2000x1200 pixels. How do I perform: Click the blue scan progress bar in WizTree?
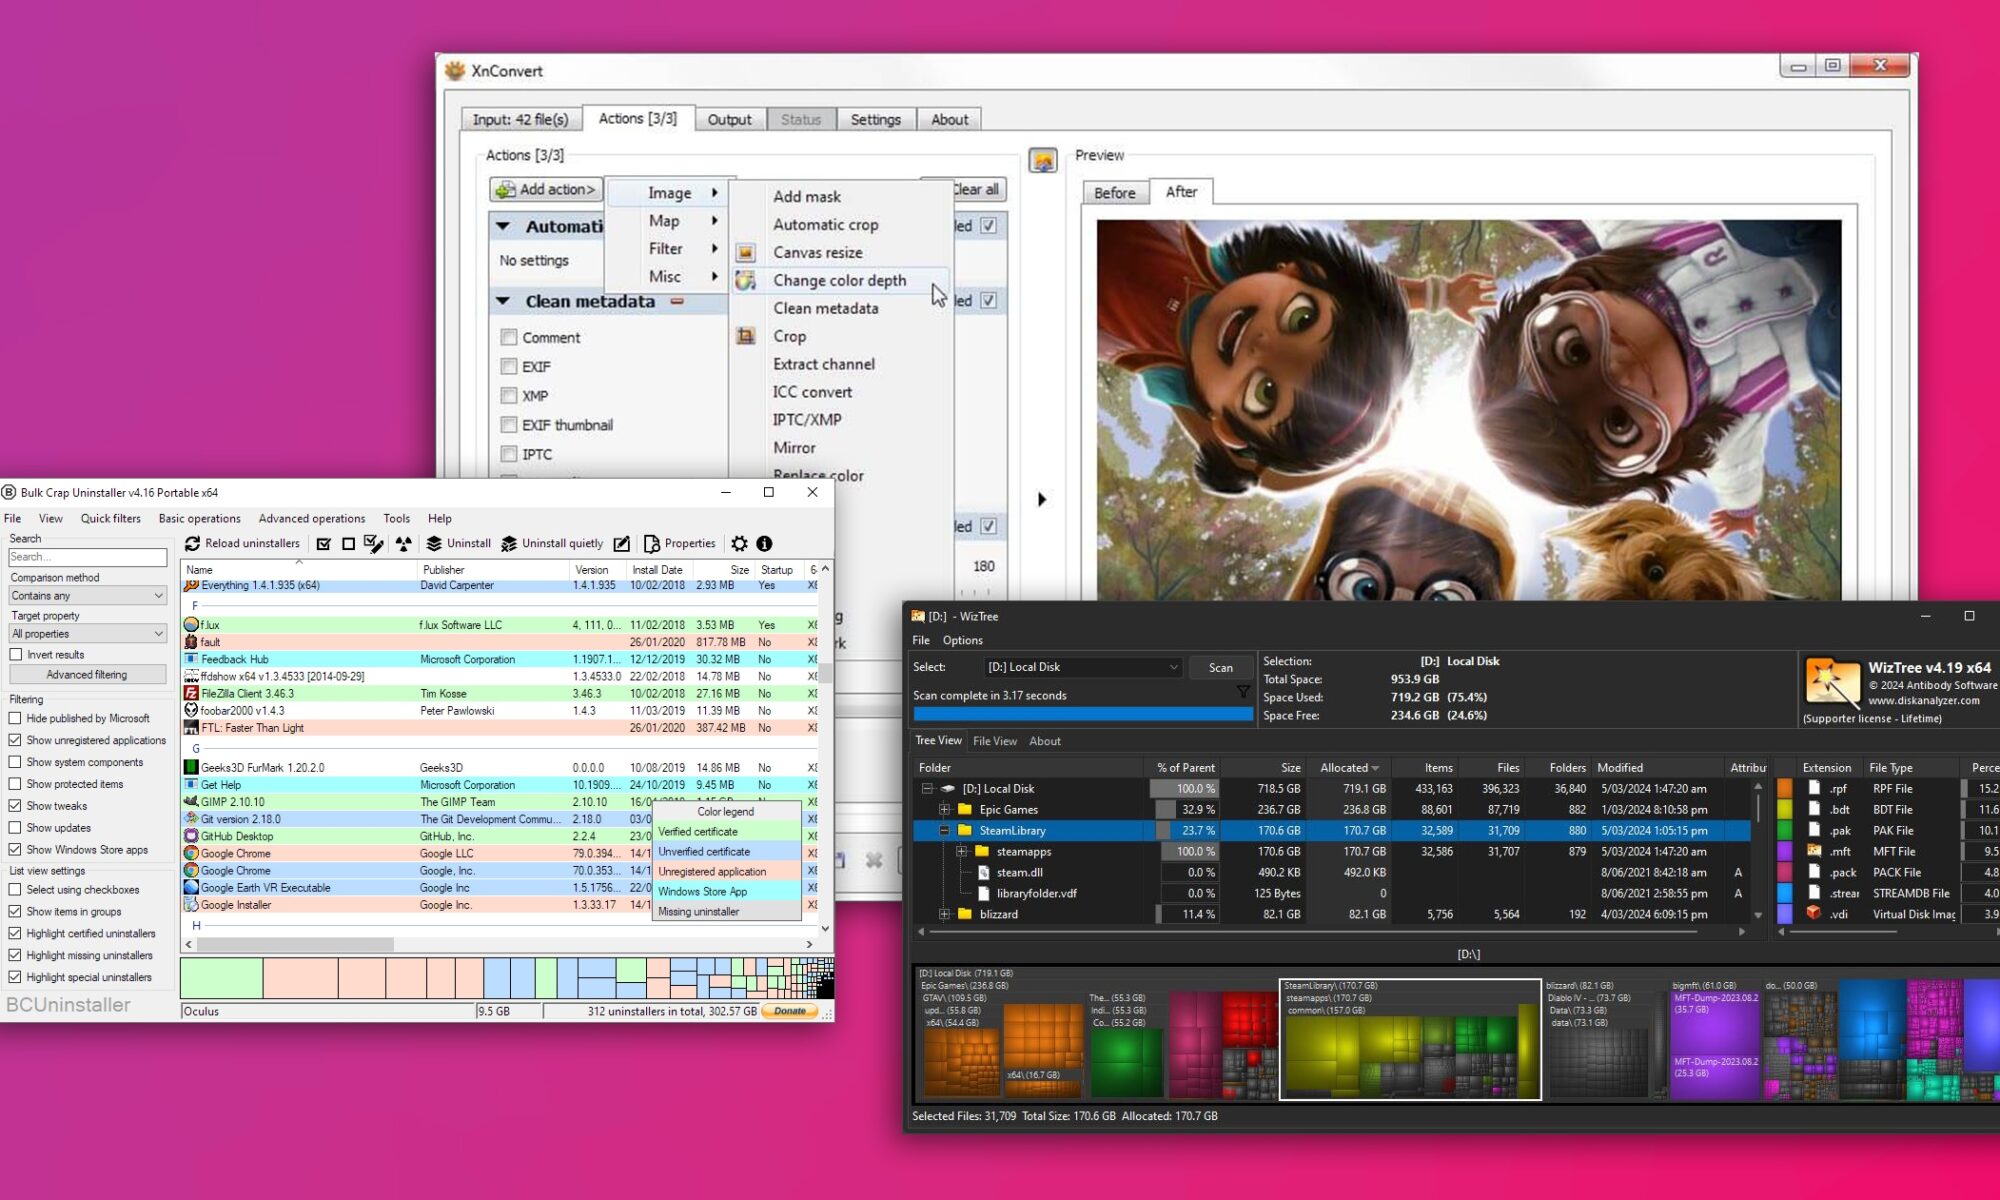[1083, 714]
